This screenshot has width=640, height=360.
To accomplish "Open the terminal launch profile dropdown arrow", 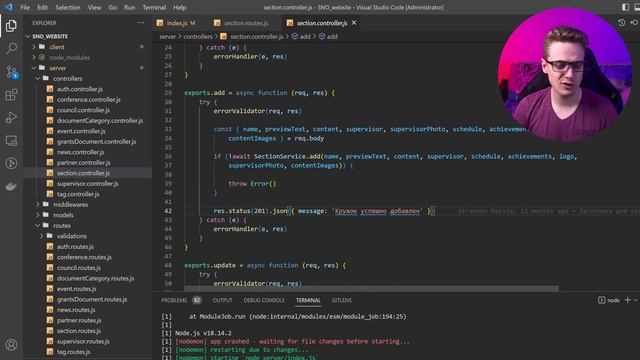I will point(636,300).
